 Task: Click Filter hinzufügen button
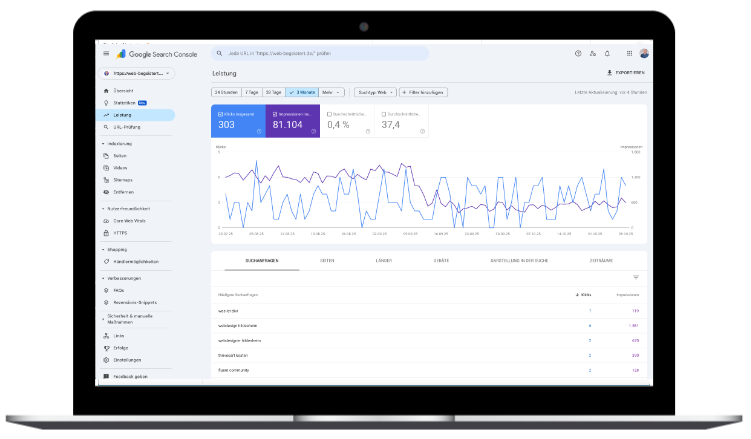(423, 92)
